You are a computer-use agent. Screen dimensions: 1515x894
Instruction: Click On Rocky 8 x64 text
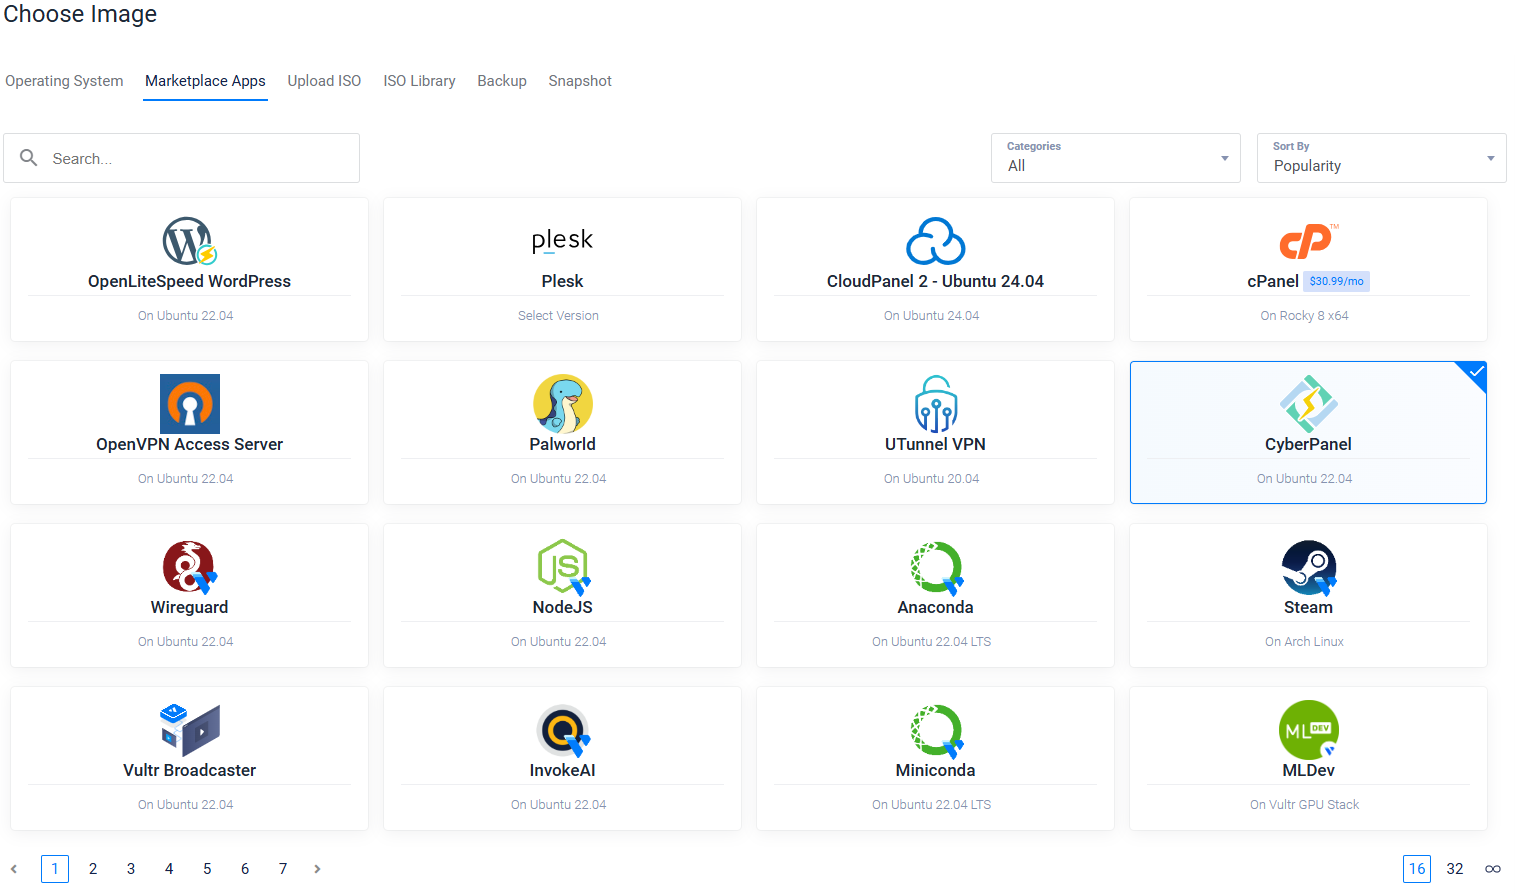tap(1304, 316)
